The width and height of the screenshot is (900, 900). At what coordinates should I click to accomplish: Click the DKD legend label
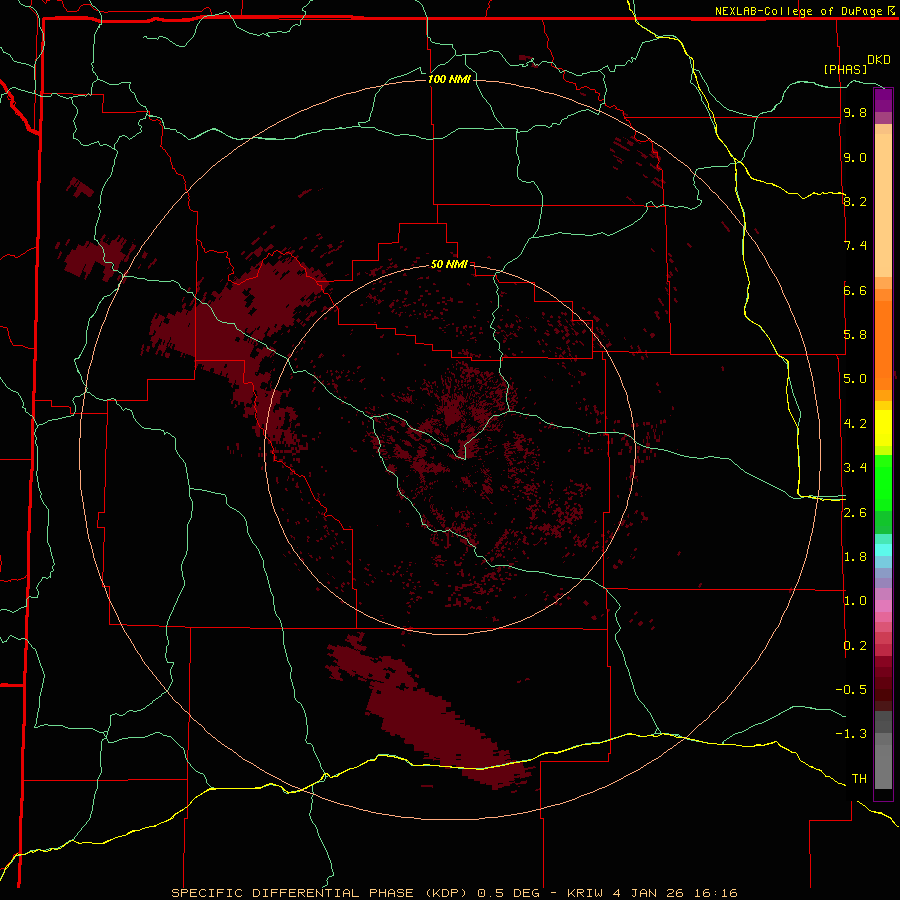coord(879,60)
